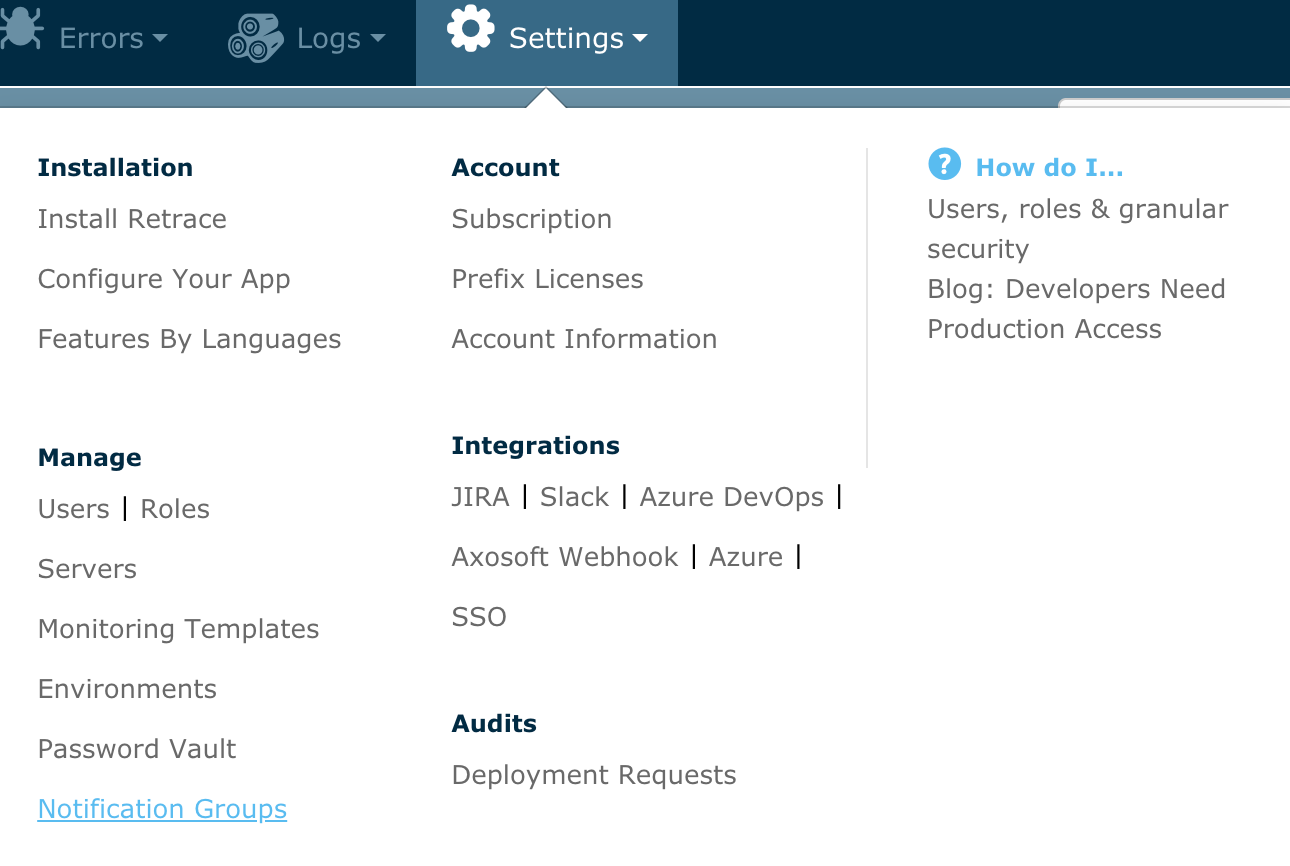Open Environments settings
Viewport: 1290px width, 866px height.
click(x=127, y=689)
